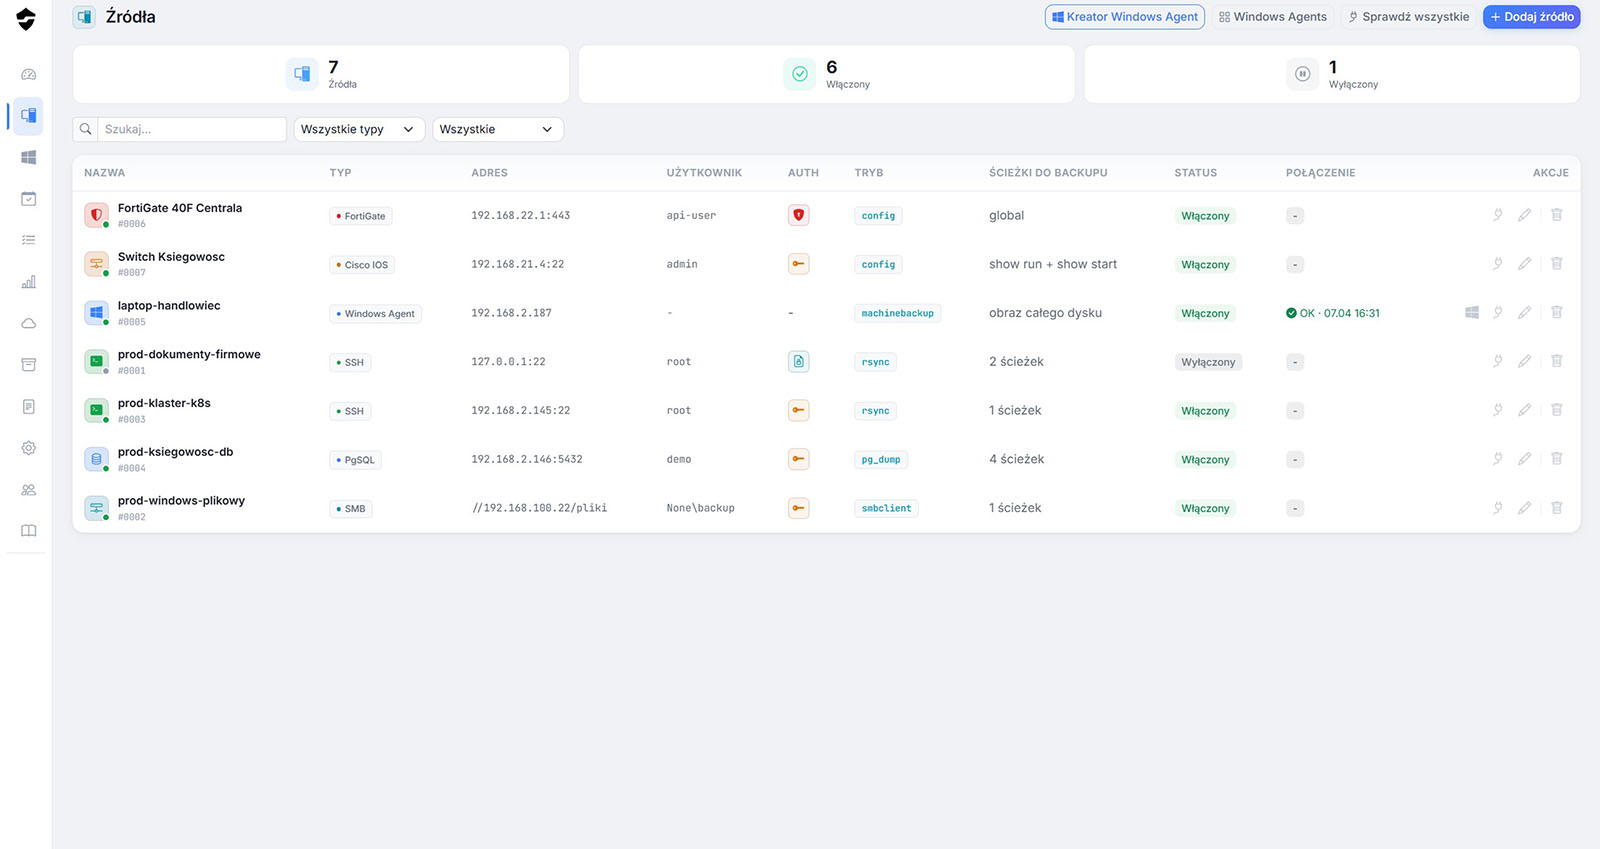Open settings gear in sidebar
This screenshot has height=849, width=1600.
click(28, 448)
